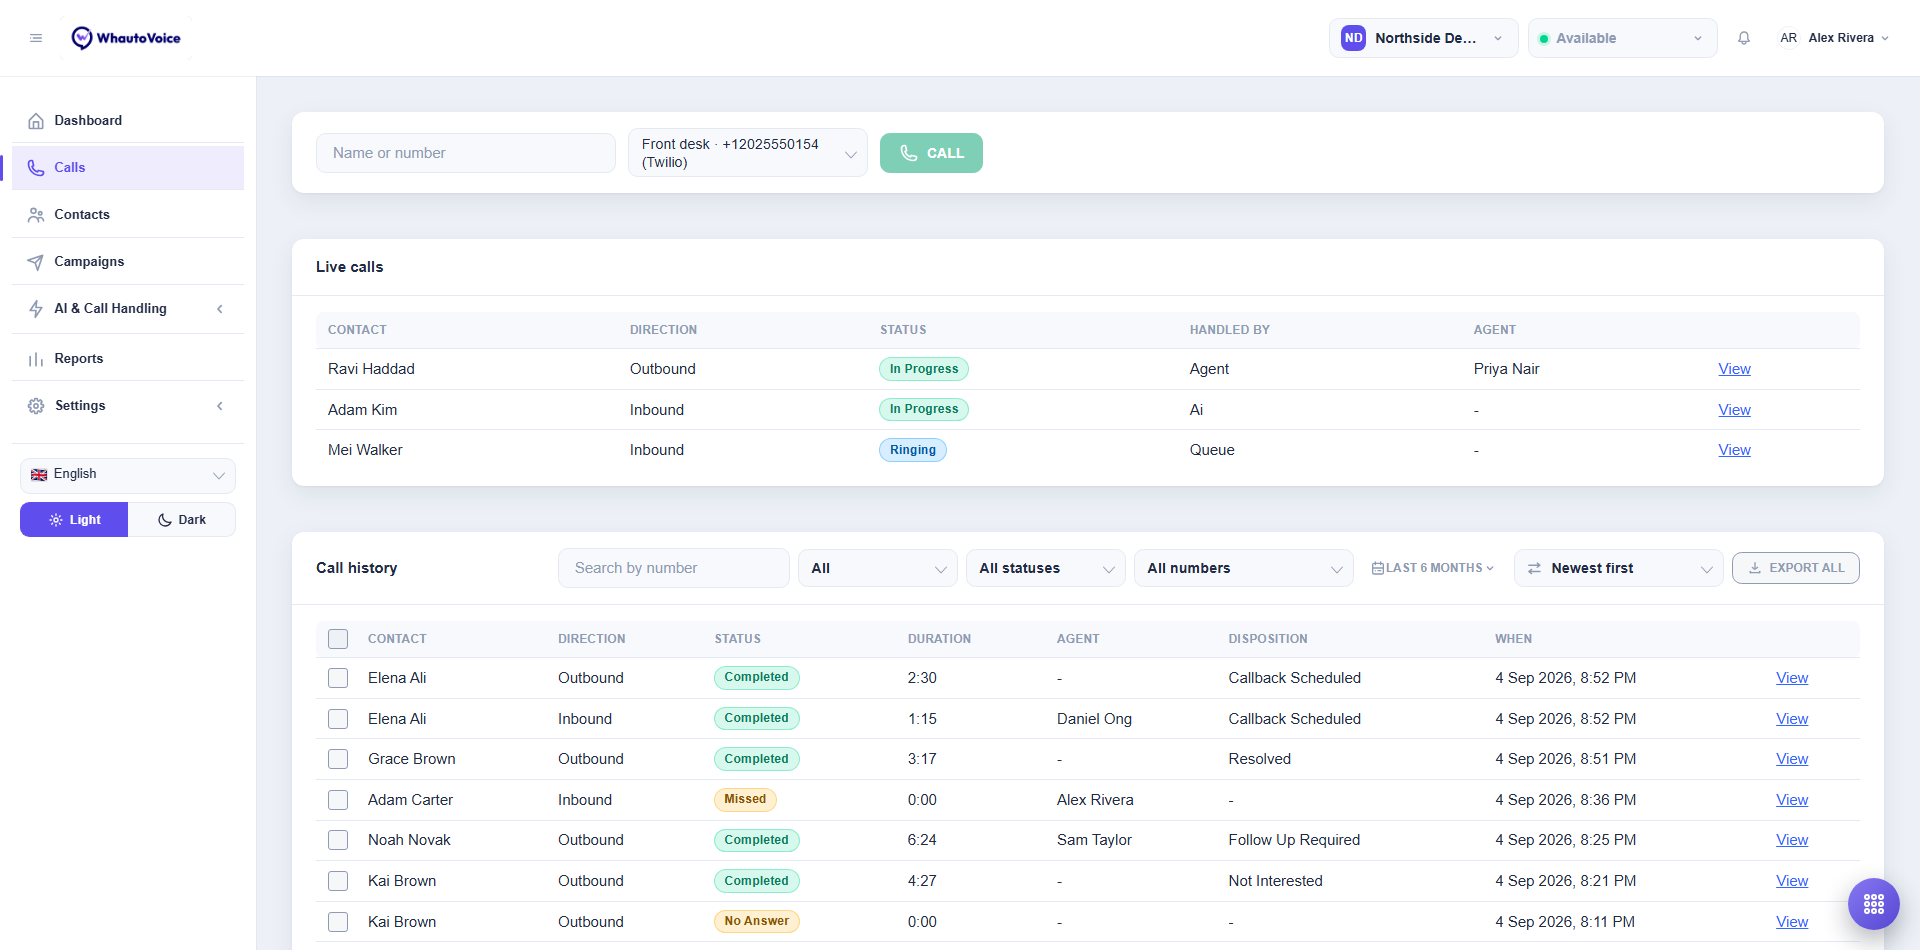Image resolution: width=1920 pixels, height=950 pixels.
Task: Click the AR avatar initials
Action: pyautogui.click(x=1788, y=38)
